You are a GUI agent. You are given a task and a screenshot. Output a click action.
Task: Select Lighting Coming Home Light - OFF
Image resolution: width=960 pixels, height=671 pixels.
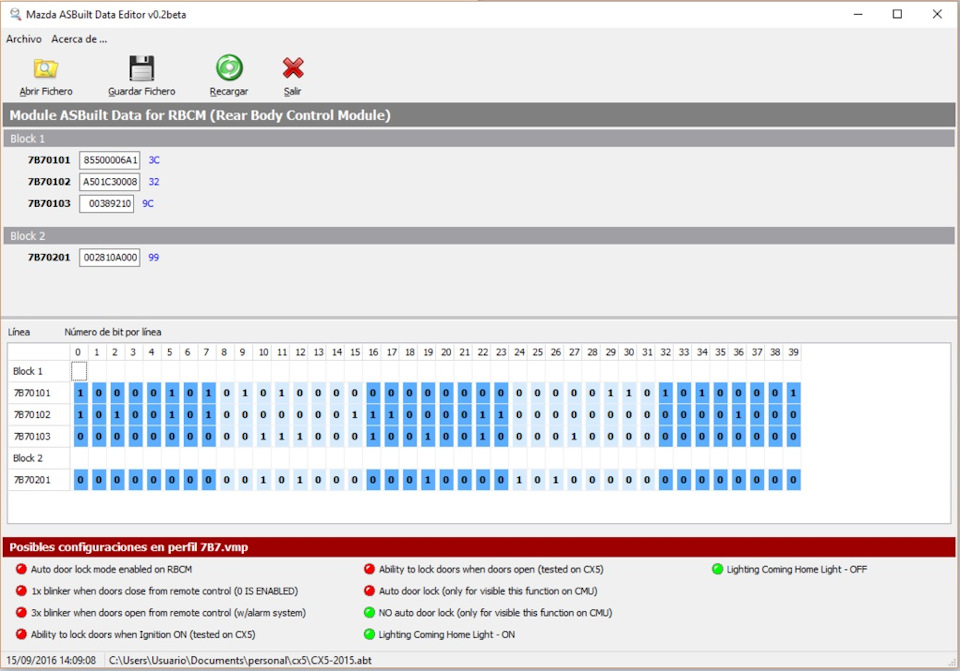click(x=790, y=569)
